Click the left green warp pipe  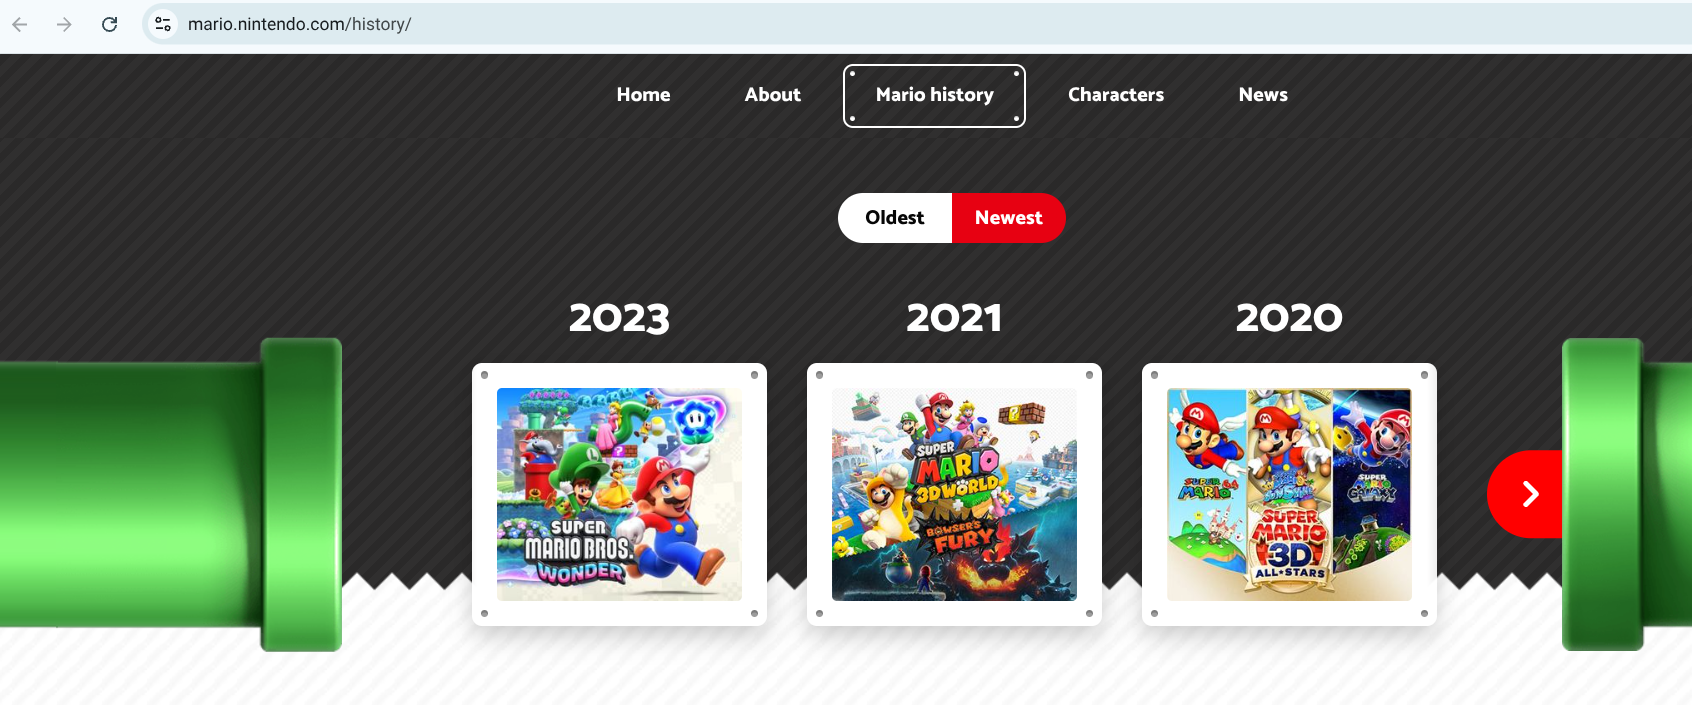tap(171, 494)
